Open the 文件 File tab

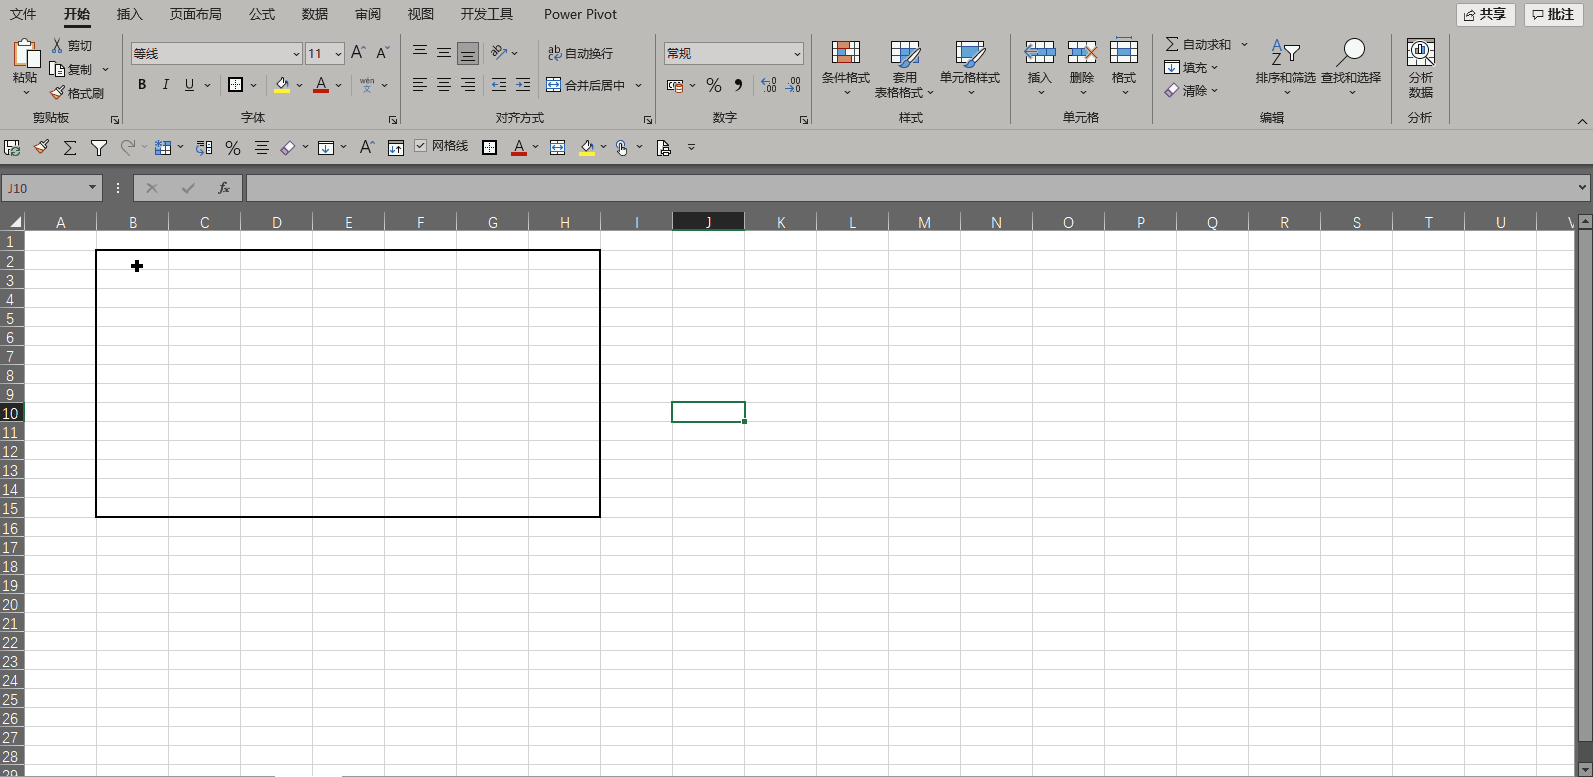click(23, 14)
